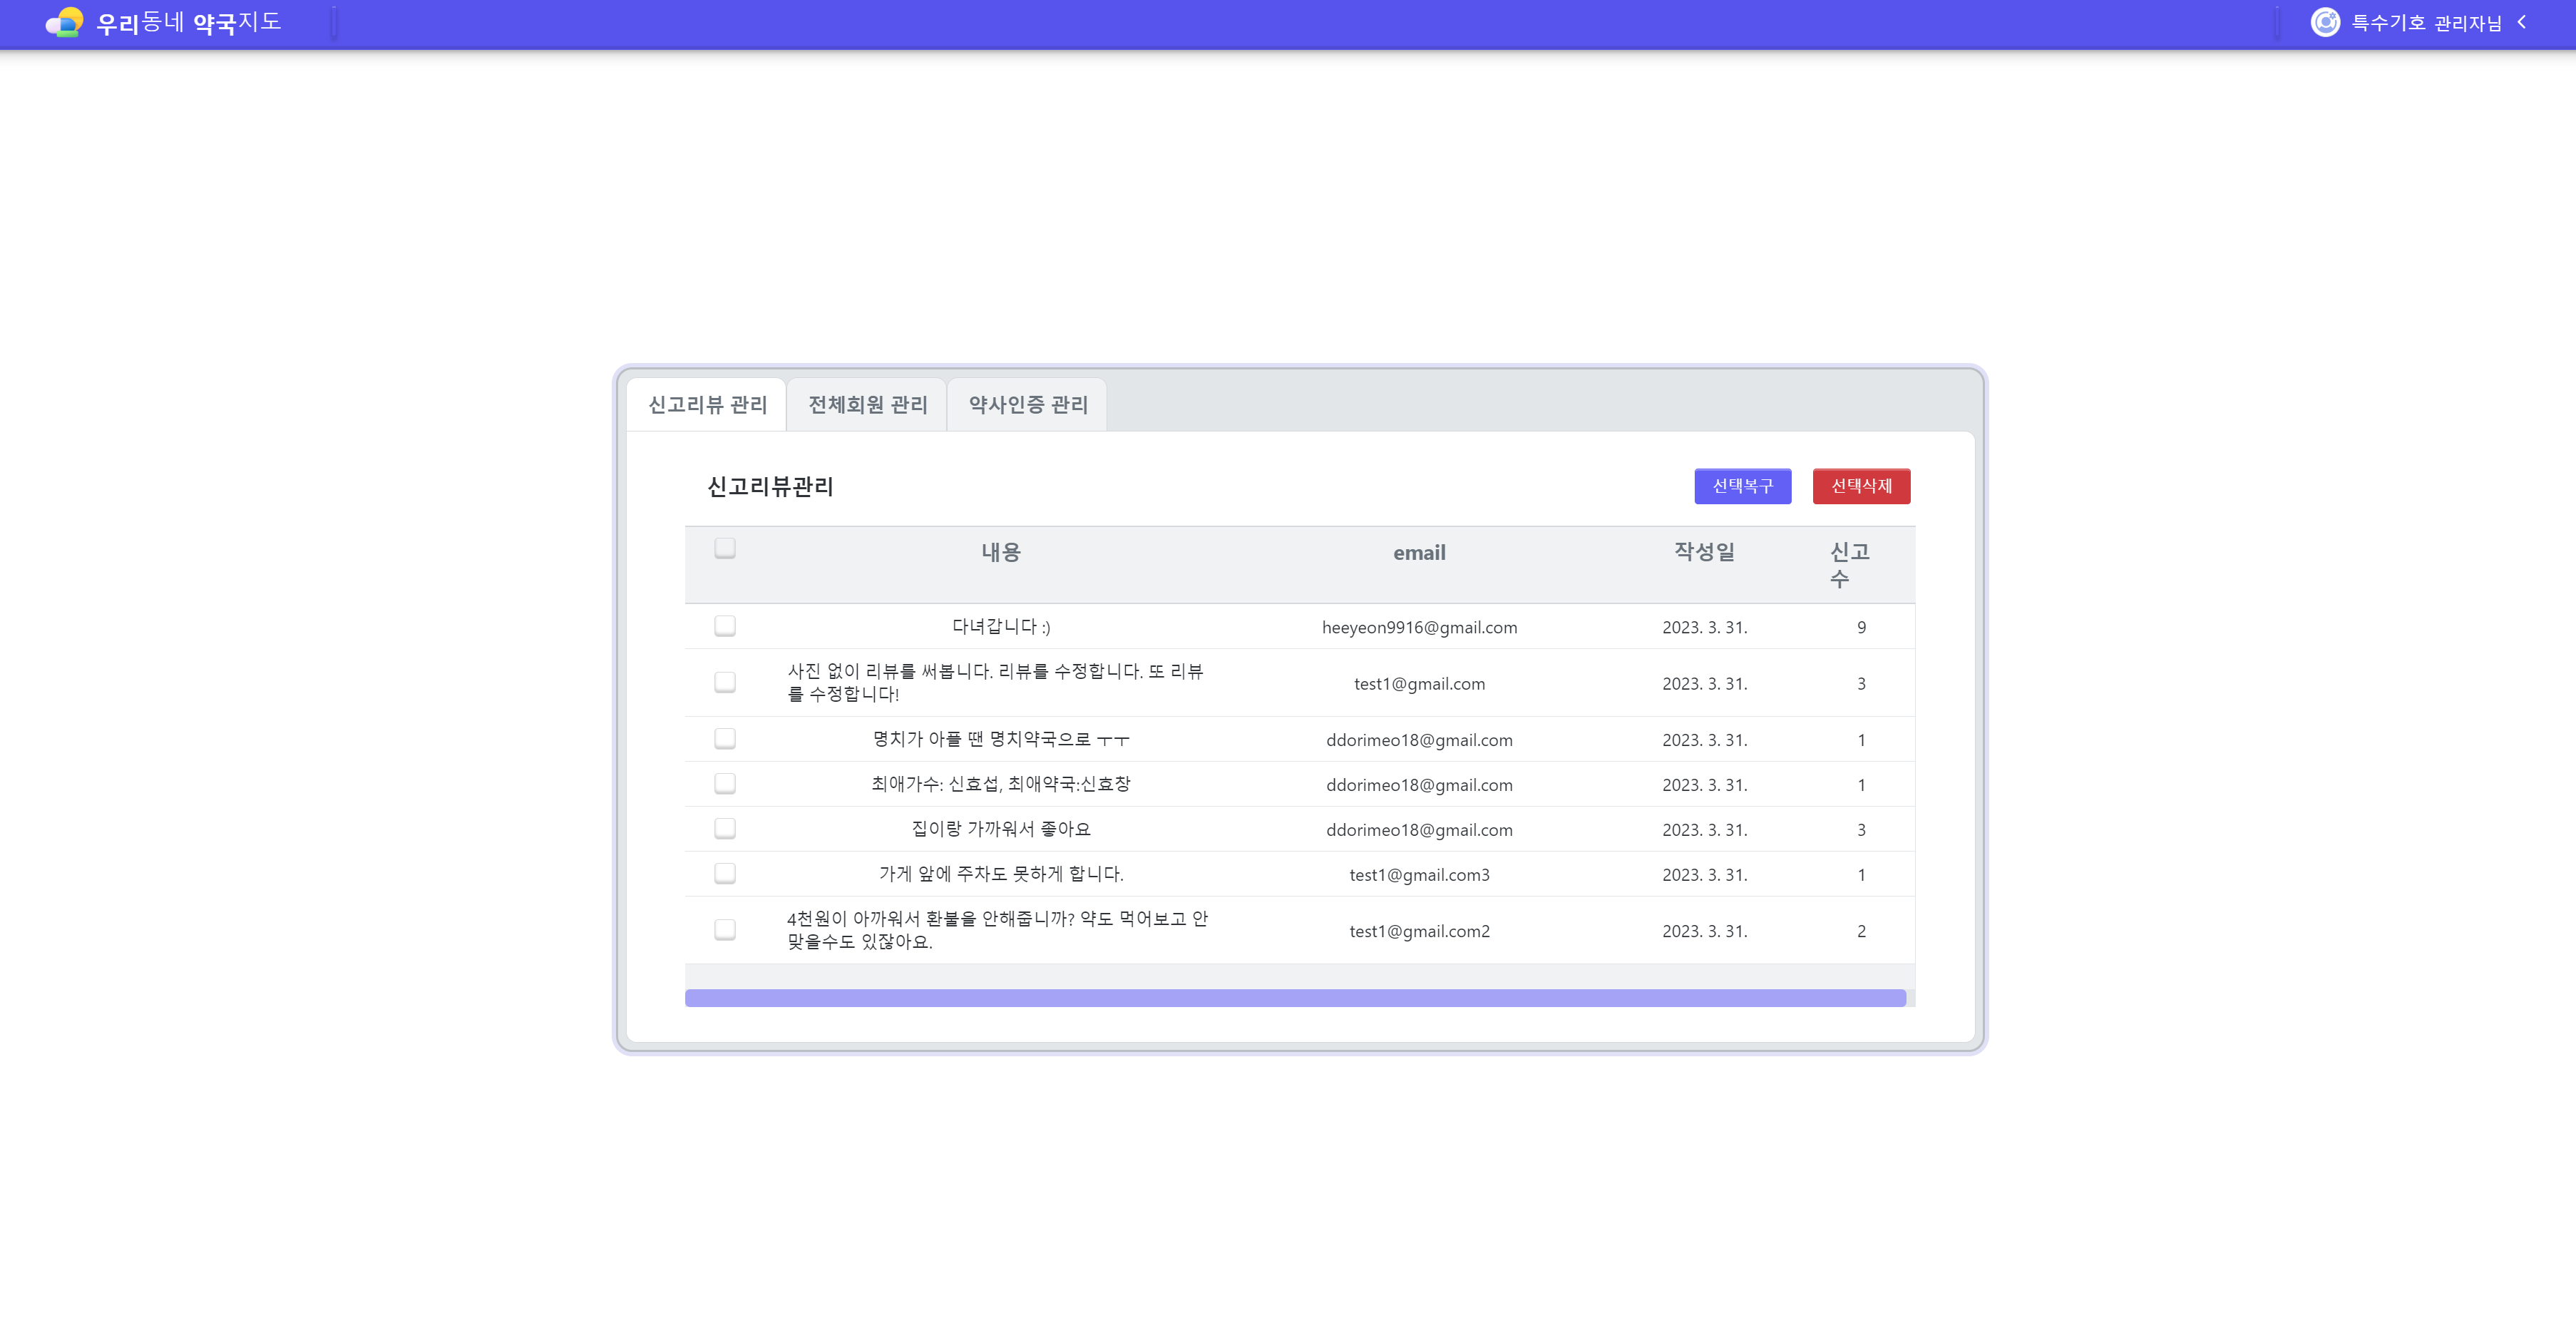The width and height of the screenshot is (2576, 1338).
Task: Check the 최애가수 신효섭 review checkbox
Action: pyautogui.click(x=725, y=783)
